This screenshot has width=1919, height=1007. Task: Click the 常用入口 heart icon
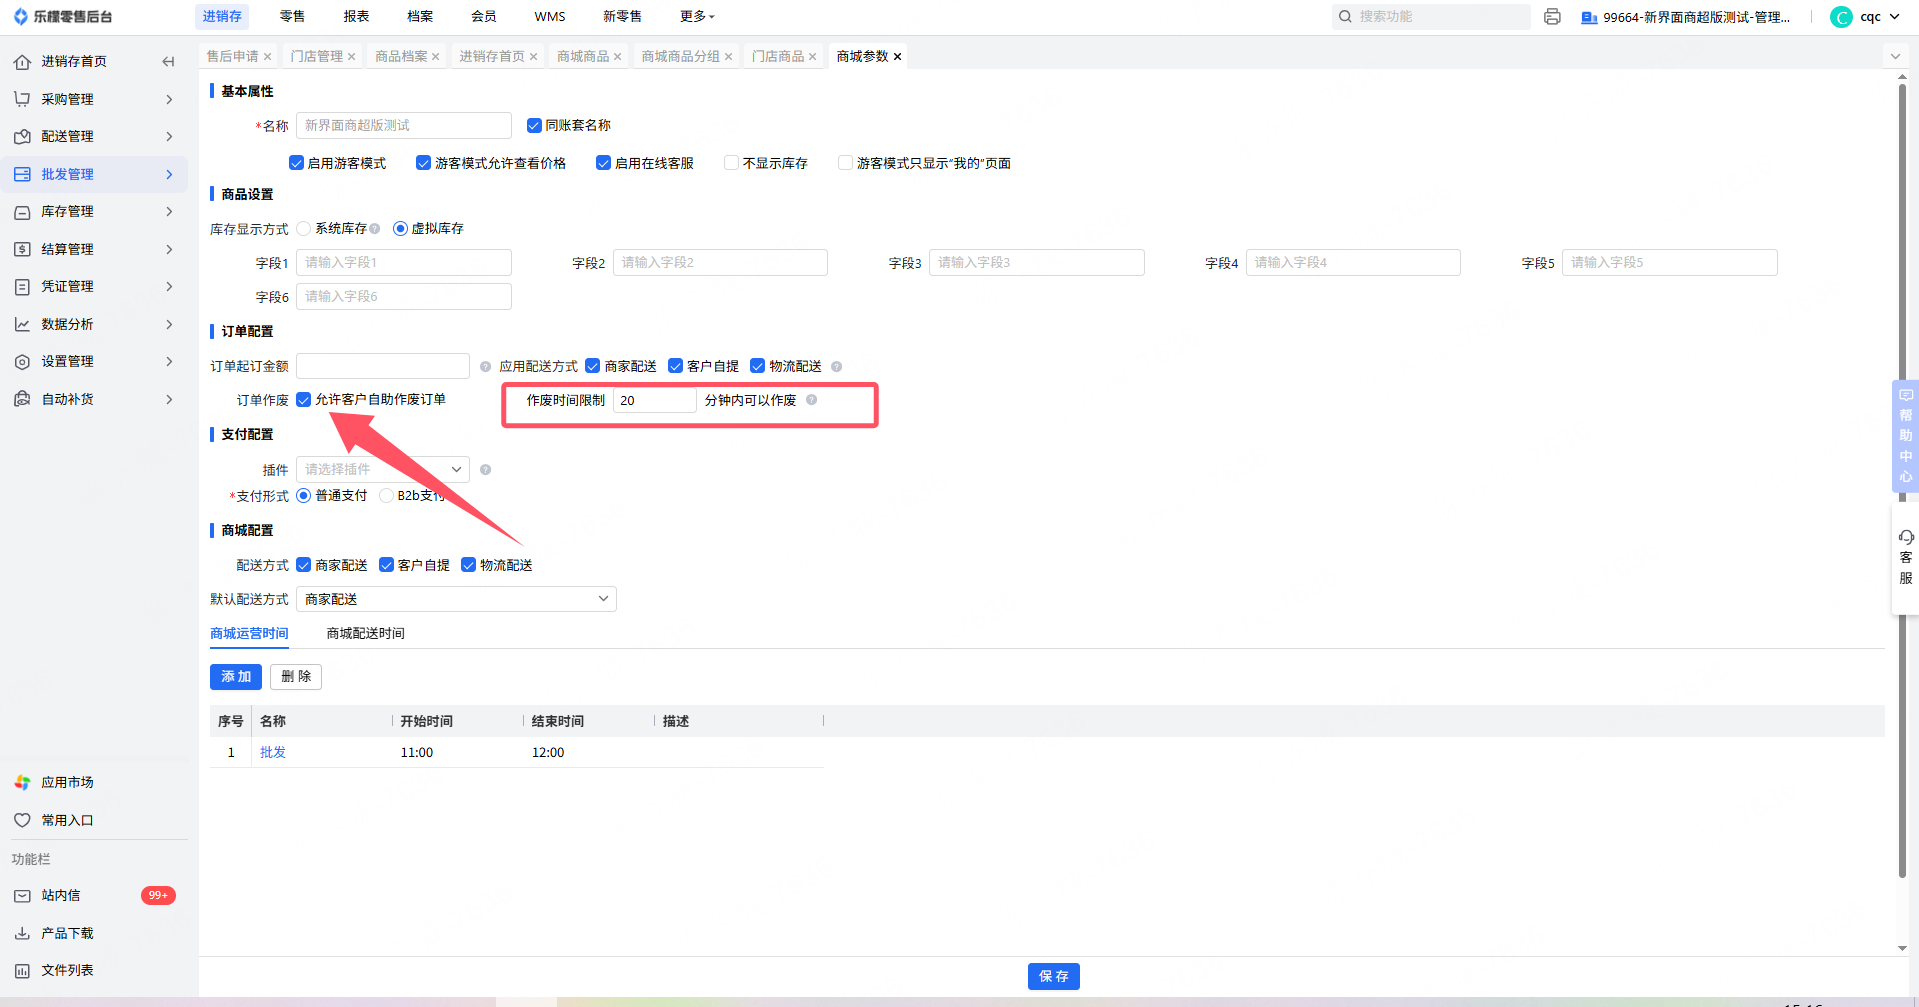[22, 820]
